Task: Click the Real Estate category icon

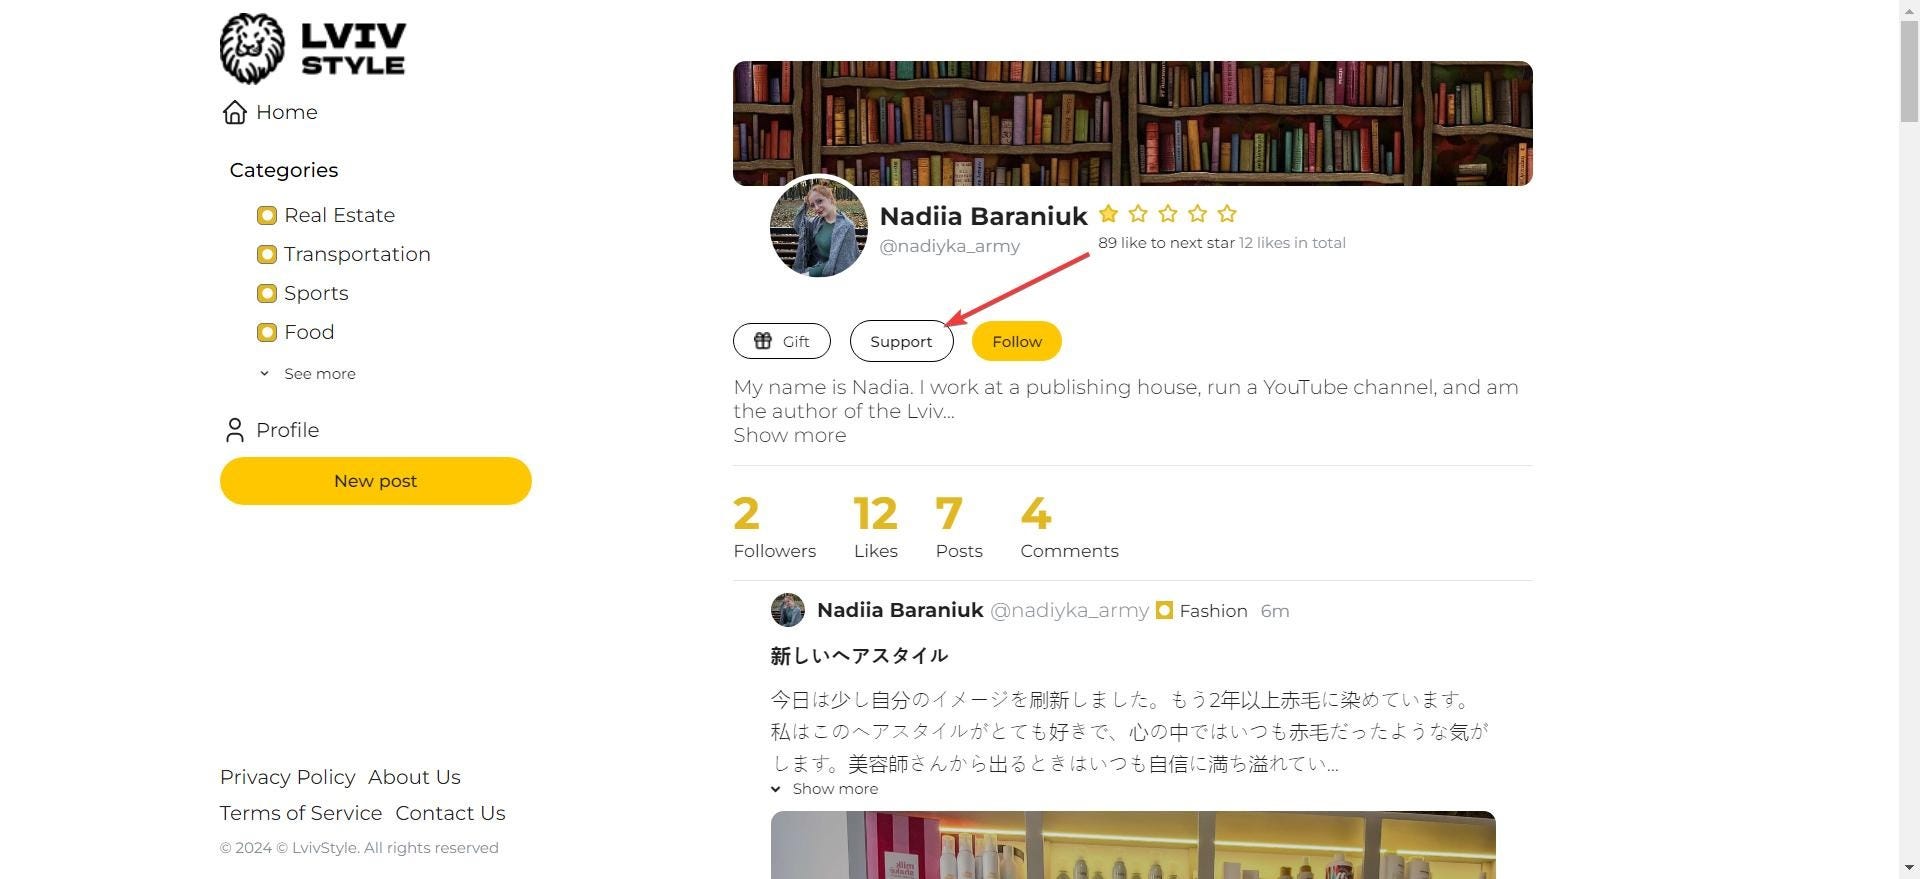Action: click(x=266, y=215)
